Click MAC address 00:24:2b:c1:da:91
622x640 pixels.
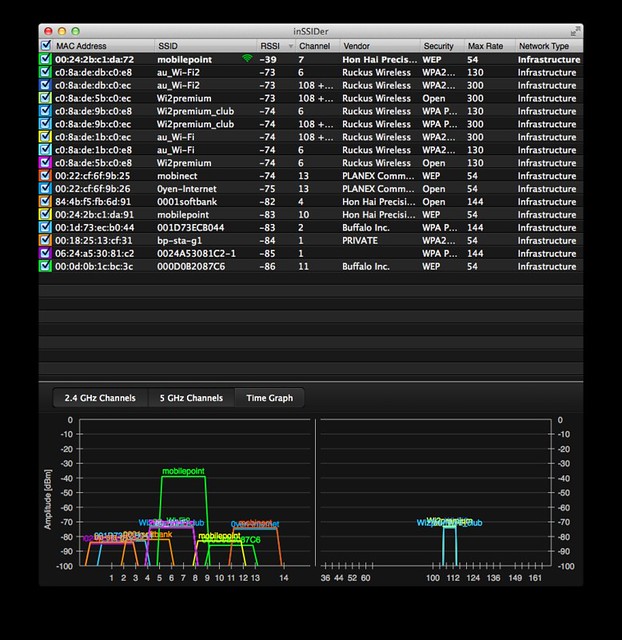(x=94, y=215)
